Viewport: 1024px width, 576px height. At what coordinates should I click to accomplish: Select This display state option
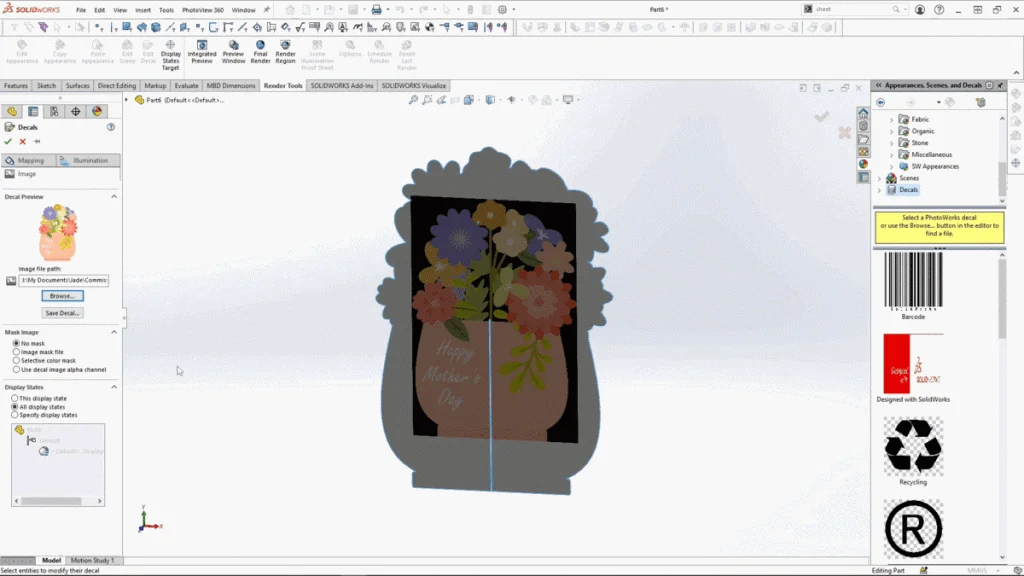pyautogui.click(x=16, y=398)
